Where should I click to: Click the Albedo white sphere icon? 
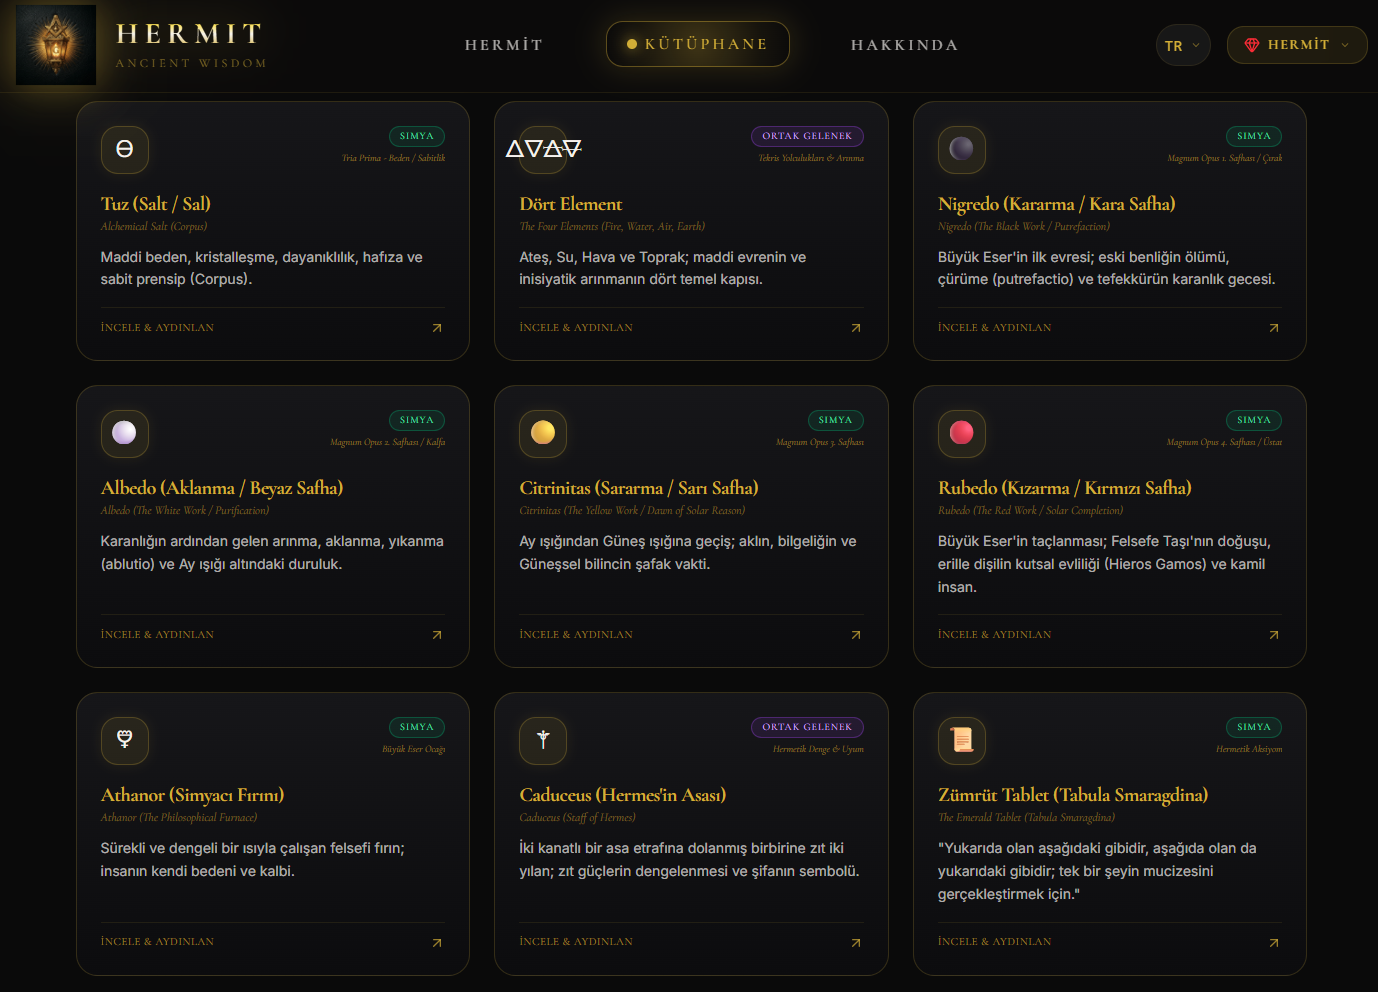tap(125, 433)
